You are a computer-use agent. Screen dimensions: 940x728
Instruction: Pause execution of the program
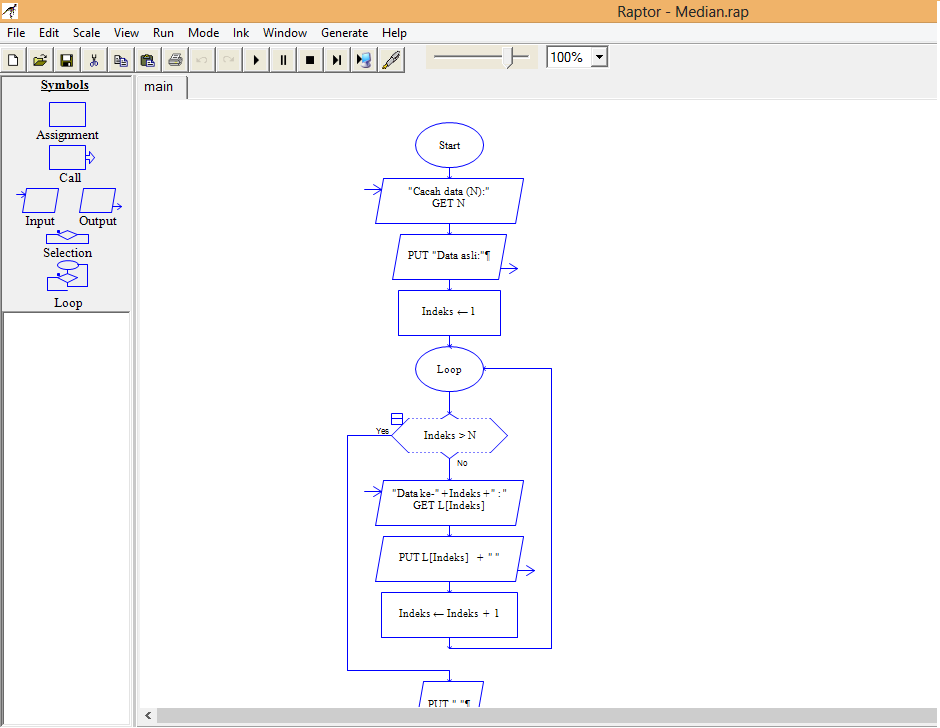283,59
